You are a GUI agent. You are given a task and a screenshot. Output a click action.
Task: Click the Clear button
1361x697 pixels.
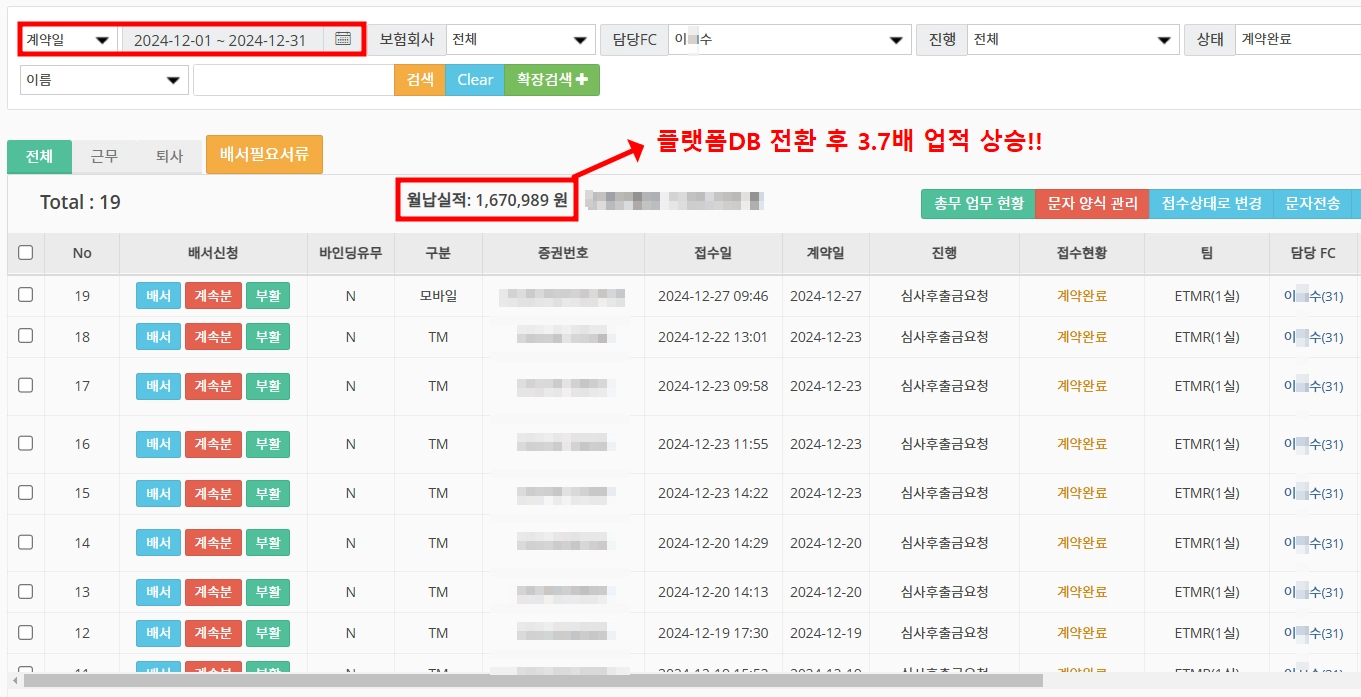point(474,79)
